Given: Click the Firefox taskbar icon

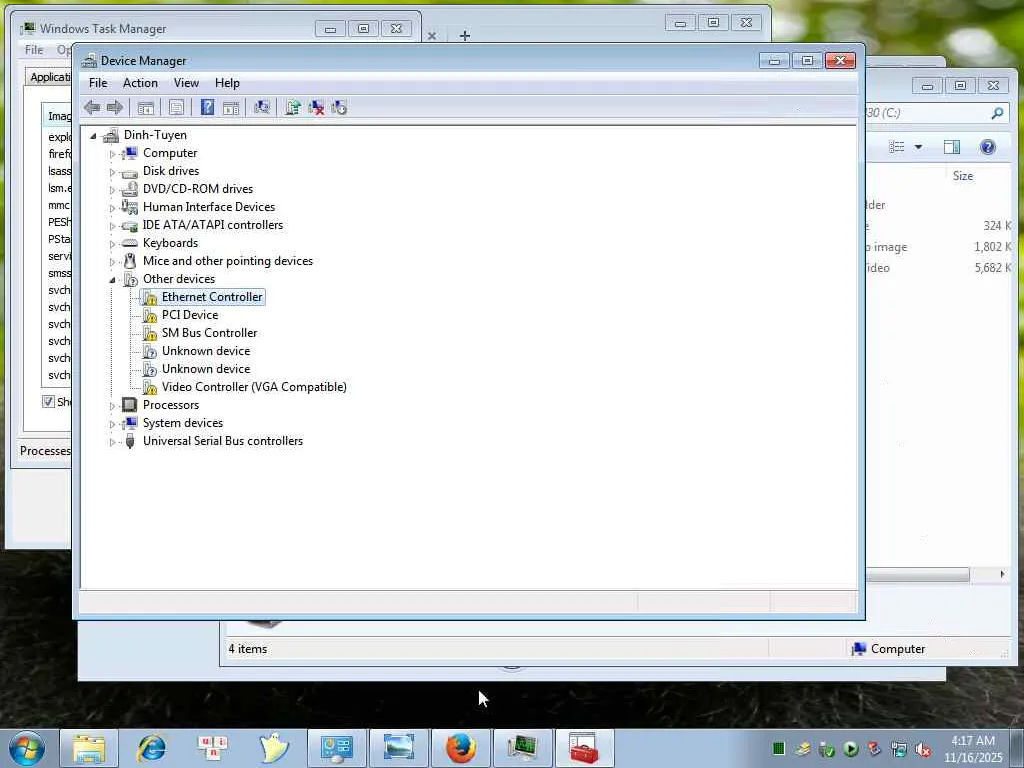Looking at the screenshot, I should pos(460,748).
